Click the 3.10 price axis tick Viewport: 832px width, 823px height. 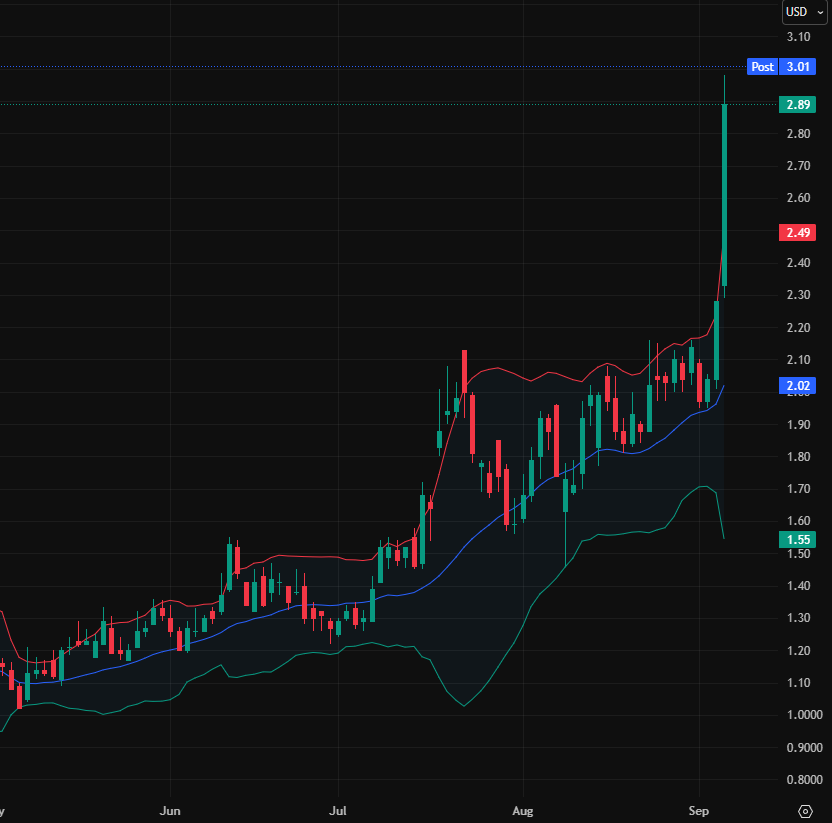tap(799, 37)
